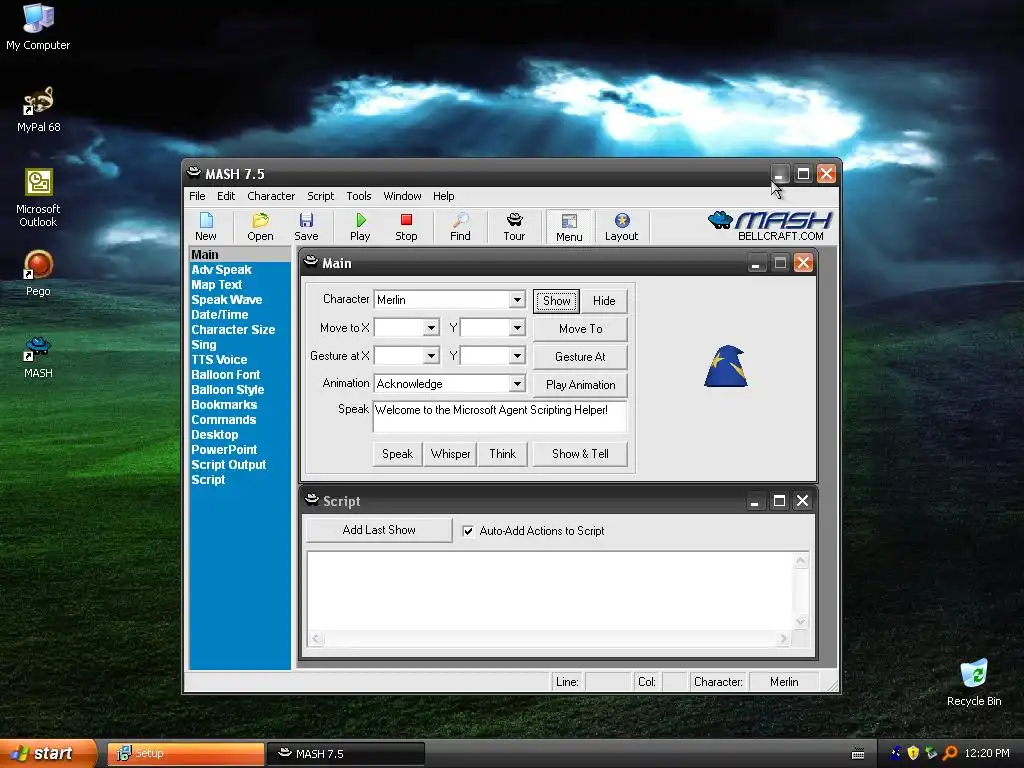Click the Layout toolbar icon
1024x768 pixels.
pyautogui.click(x=621, y=227)
